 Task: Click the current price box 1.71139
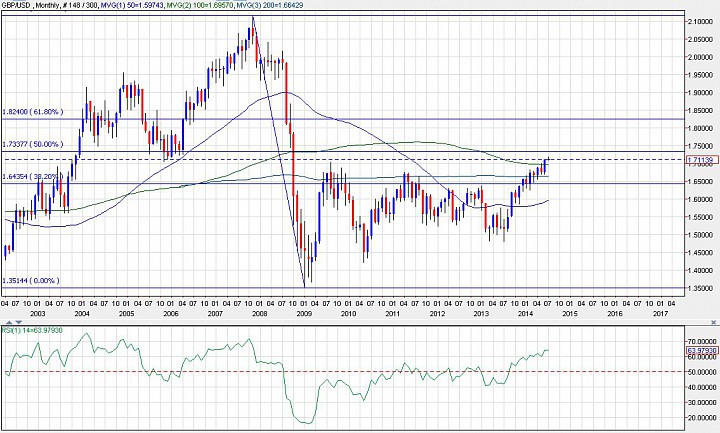point(702,160)
